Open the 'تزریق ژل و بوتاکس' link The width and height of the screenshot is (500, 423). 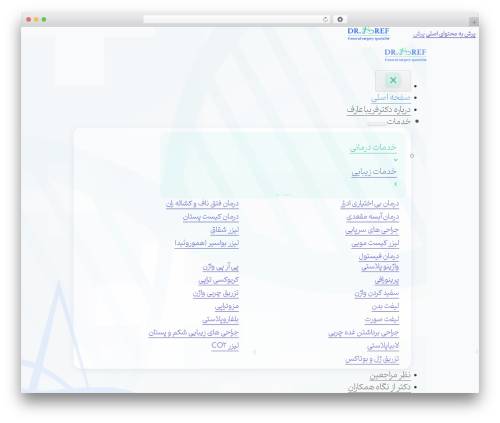point(372,359)
